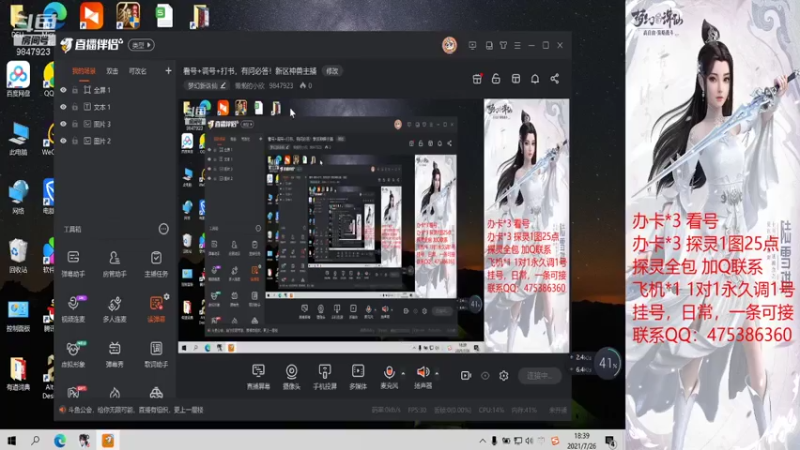Open the 房管助手 room manager tool
The height and width of the screenshot is (450, 800).
pos(114,264)
